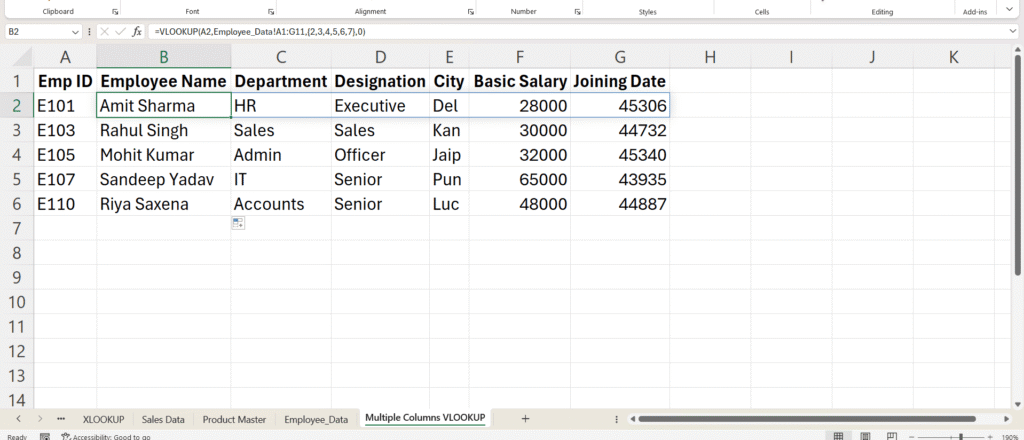Go to the previous sheet tab arrow
The height and width of the screenshot is (440, 1024).
18,419
